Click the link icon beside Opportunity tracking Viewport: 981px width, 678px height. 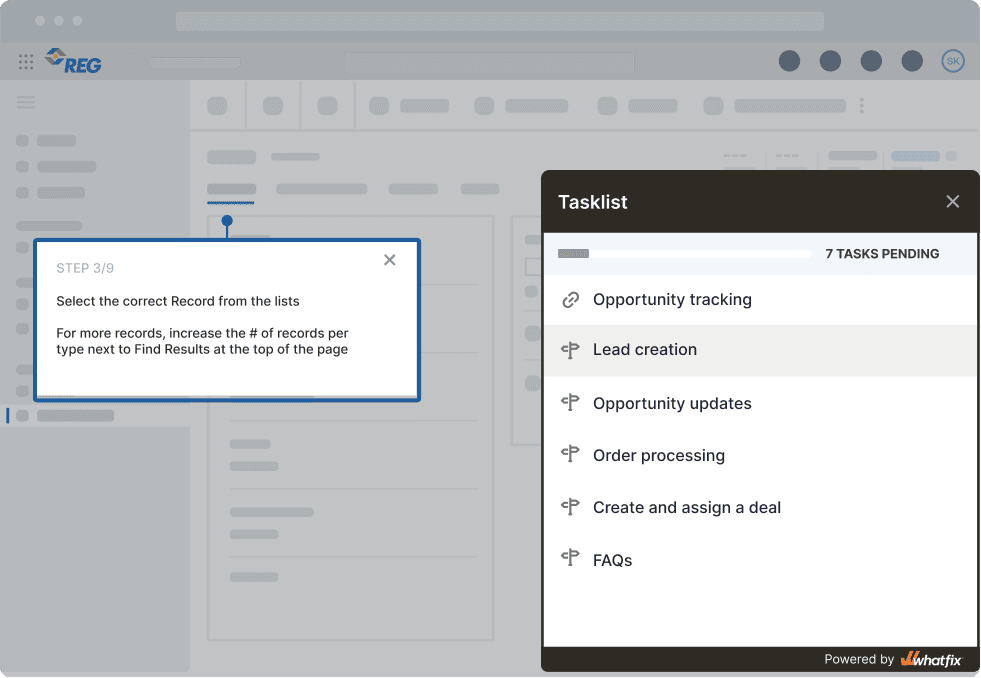570,300
